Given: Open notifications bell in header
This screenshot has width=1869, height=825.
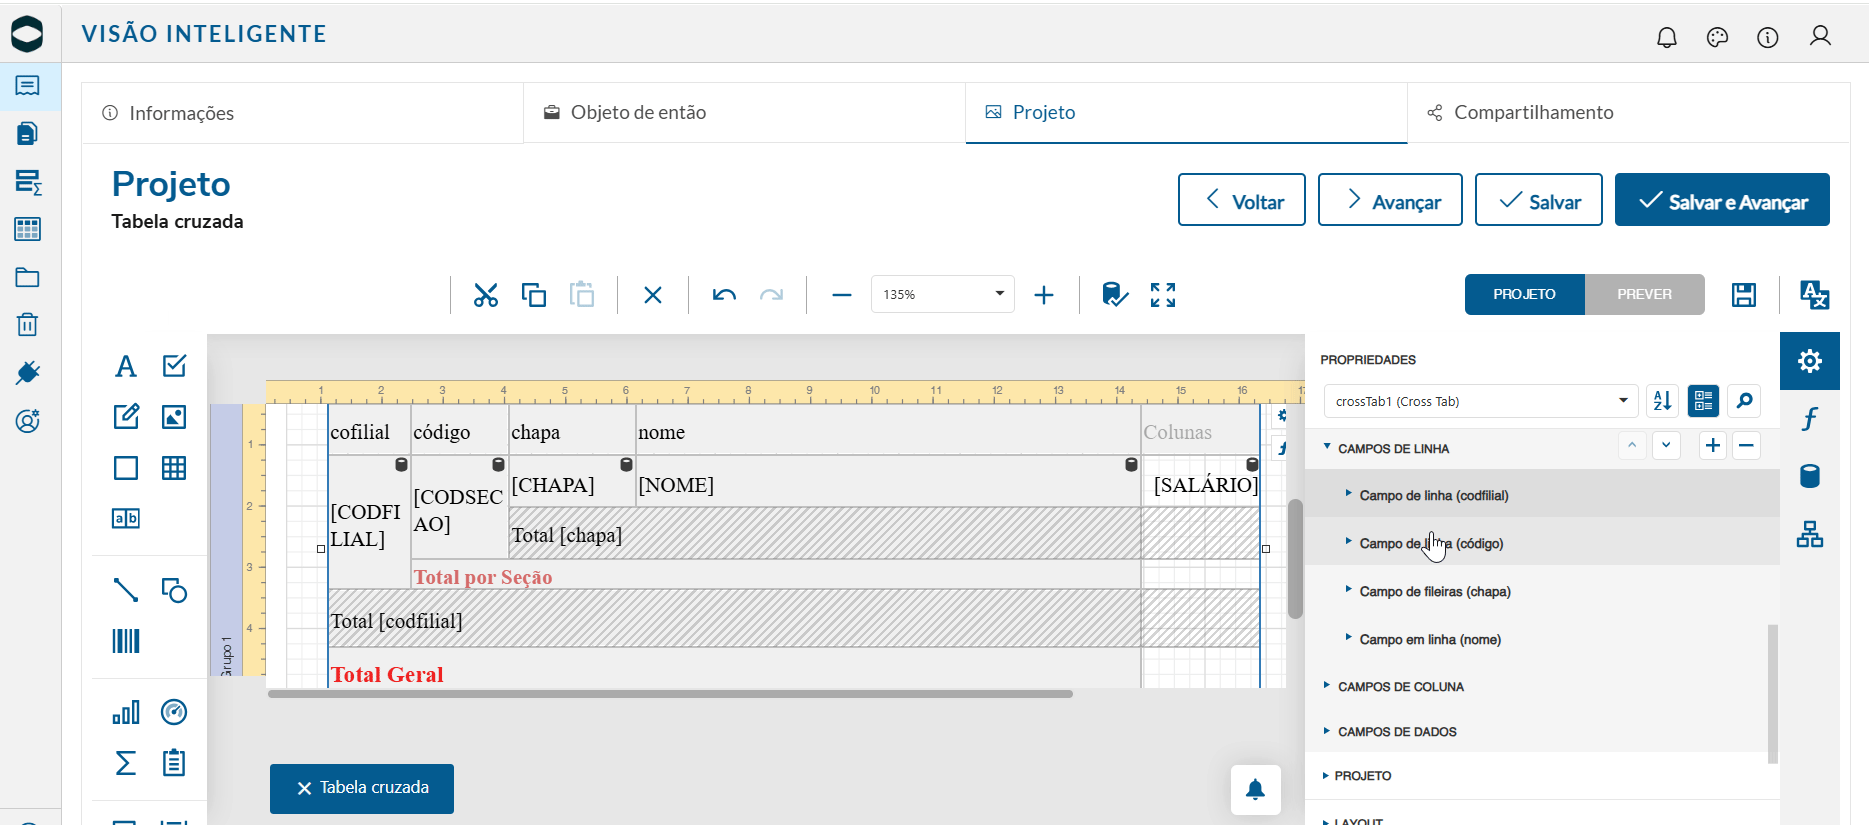Looking at the screenshot, I should click(1667, 37).
